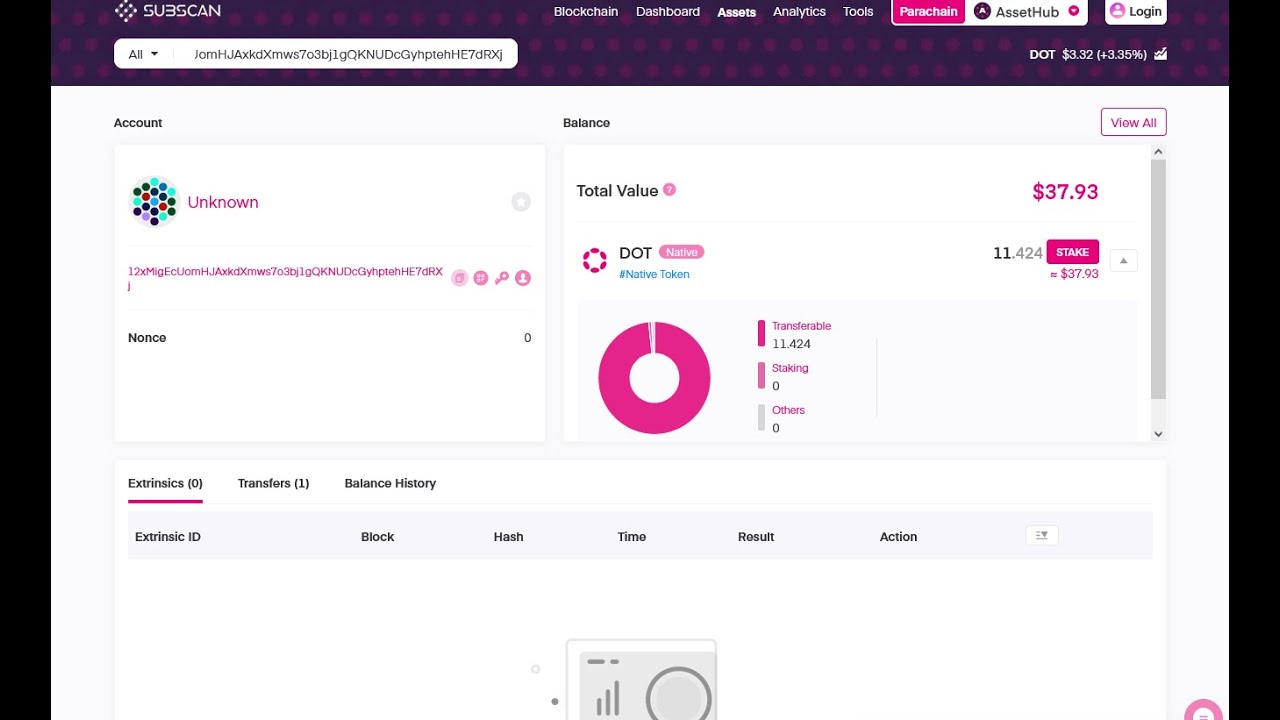Open the #Native Token link
The image size is (1280, 720).
coord(654,274)
